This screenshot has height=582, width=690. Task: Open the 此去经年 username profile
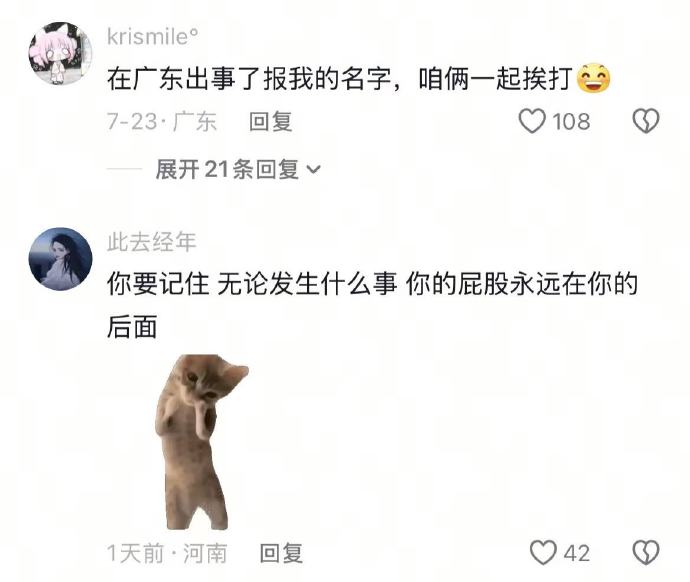(x=151, y=242)
